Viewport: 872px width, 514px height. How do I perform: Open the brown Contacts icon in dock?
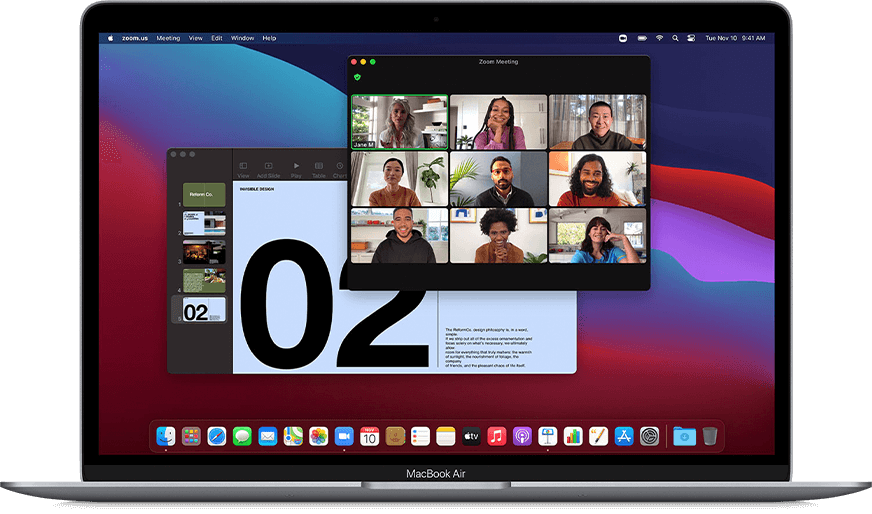click(395, 437)
